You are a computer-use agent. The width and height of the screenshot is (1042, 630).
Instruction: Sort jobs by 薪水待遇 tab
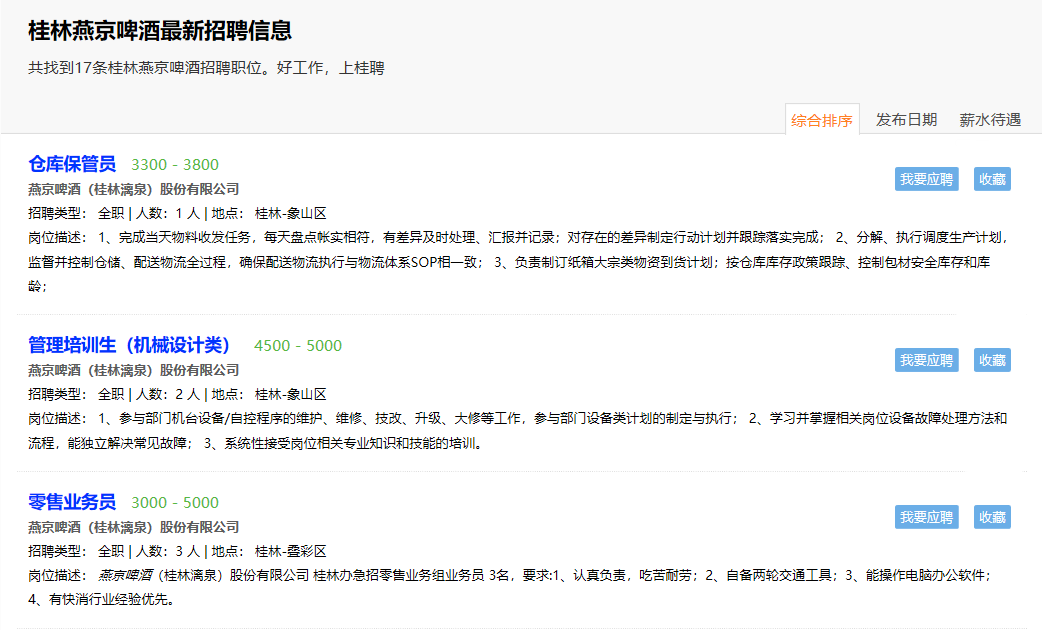coord(990,120)
